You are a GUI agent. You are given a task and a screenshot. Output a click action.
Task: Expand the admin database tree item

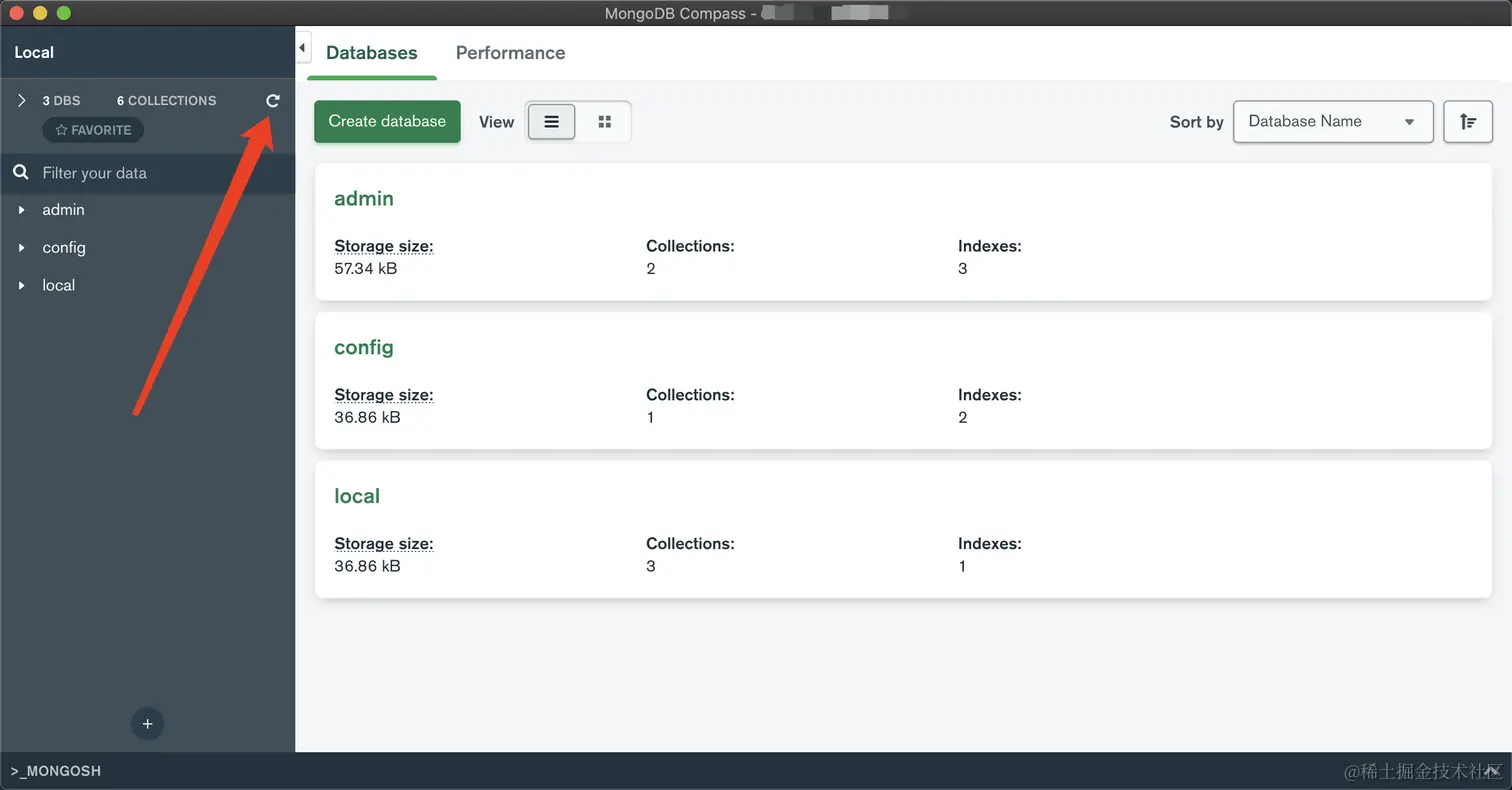pos(22,210)
